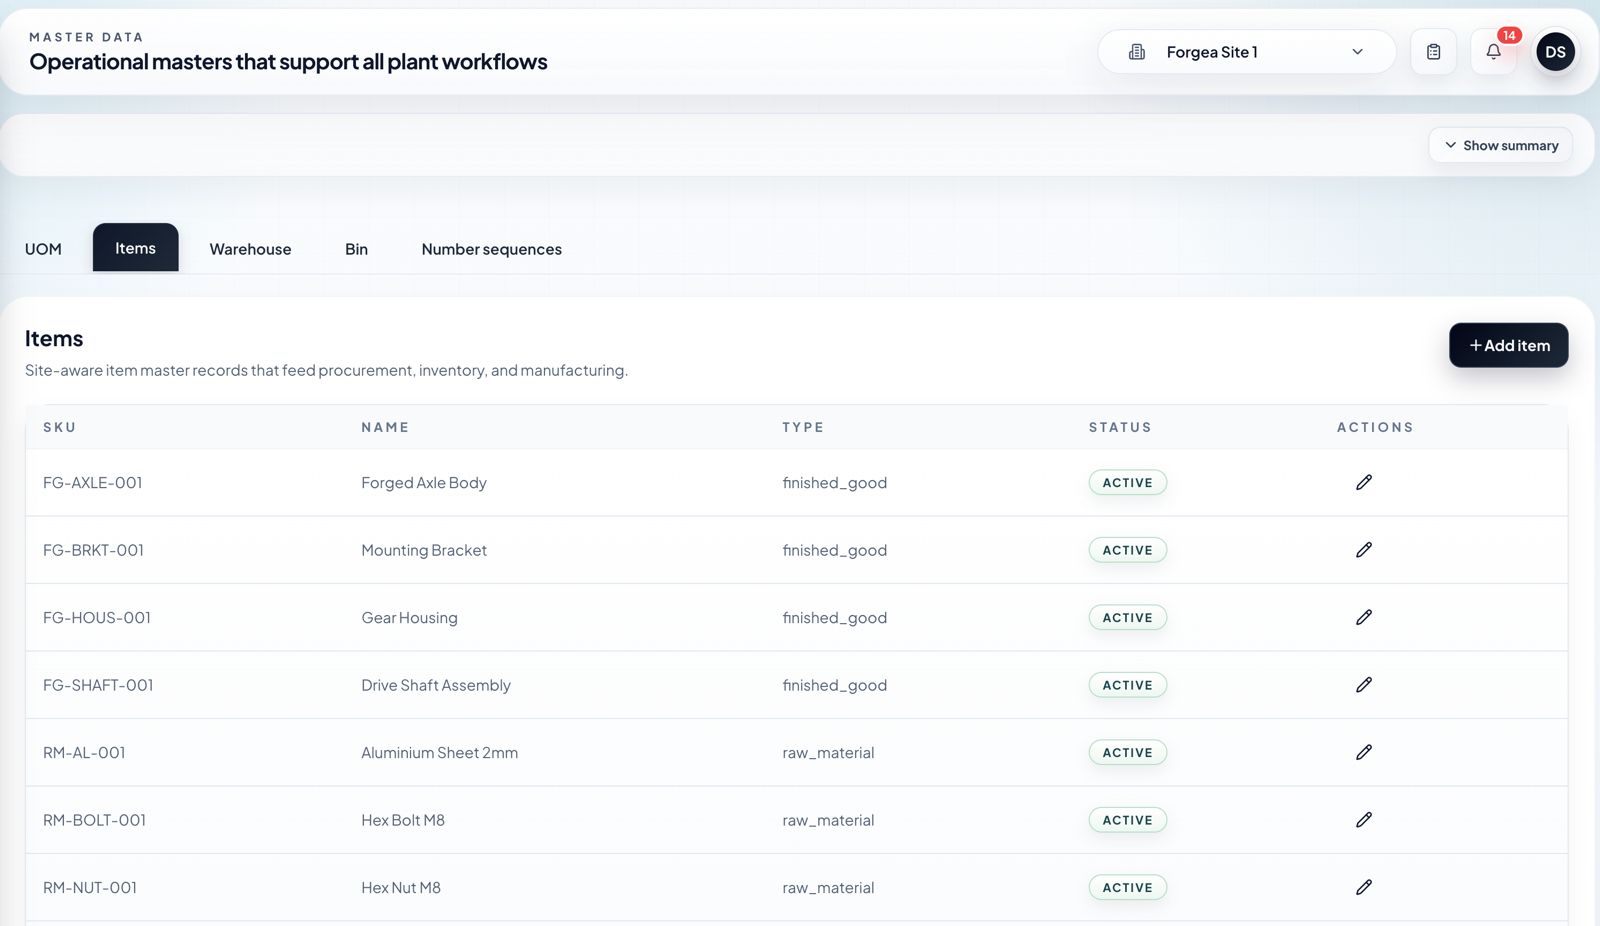Viewport: 1600px width, 926px height.
Task: Open the notifications bell
Action: (1493, 52)
